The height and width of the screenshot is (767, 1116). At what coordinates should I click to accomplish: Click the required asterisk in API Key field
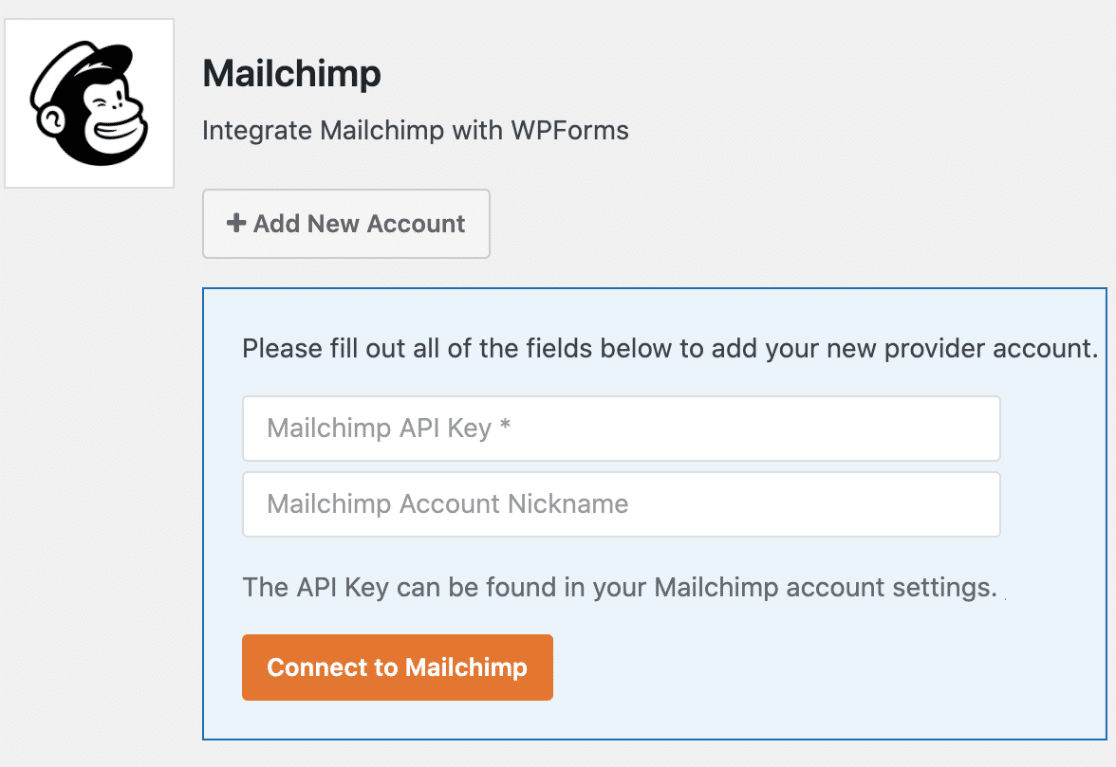tap(505, 428)
